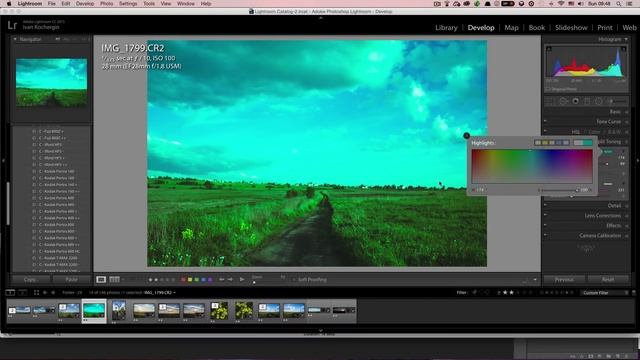Close the Highlights color picker

(x=467, y=136)
